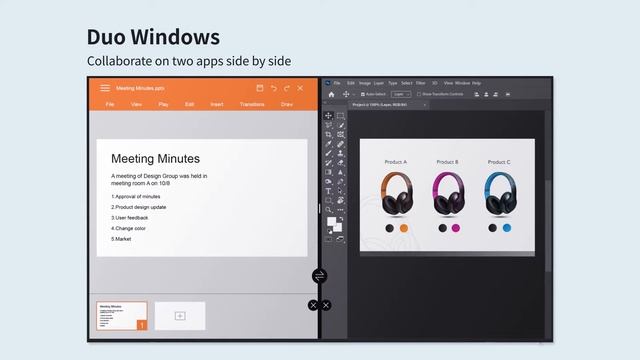
Task: Click the save icon in the orange header
Action: pyautogui.click(x=260, y=88)
